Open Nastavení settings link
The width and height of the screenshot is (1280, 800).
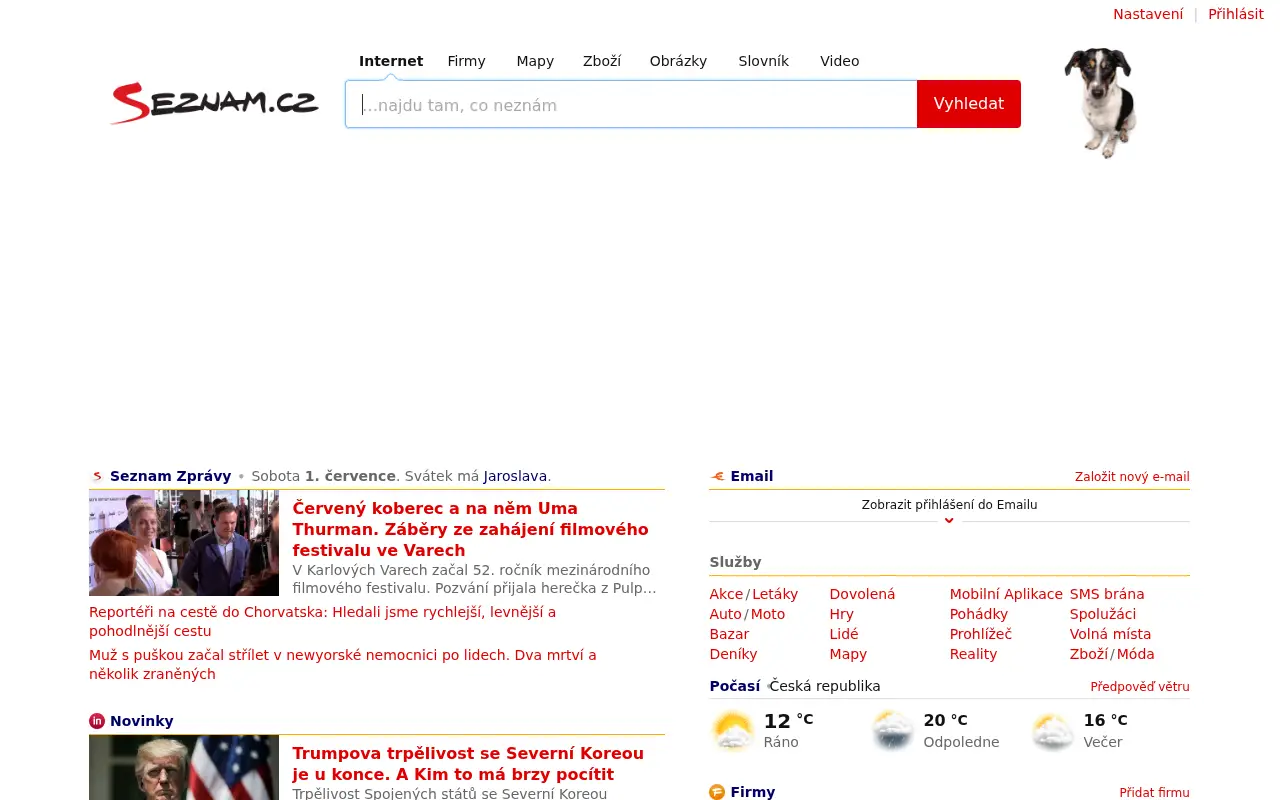click(1148, 14)
